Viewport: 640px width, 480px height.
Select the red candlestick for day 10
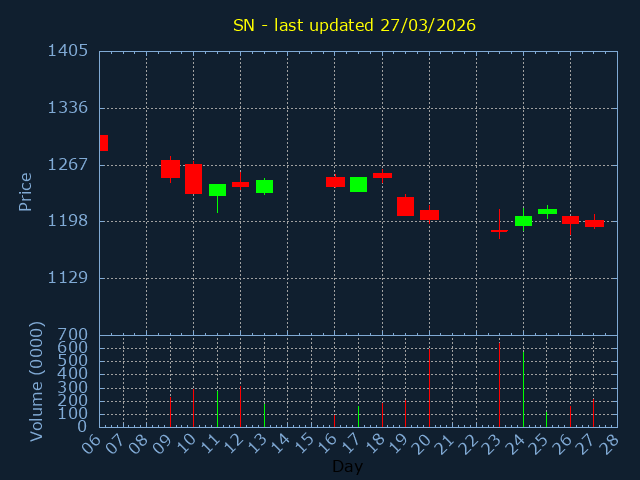pos(193,179)
